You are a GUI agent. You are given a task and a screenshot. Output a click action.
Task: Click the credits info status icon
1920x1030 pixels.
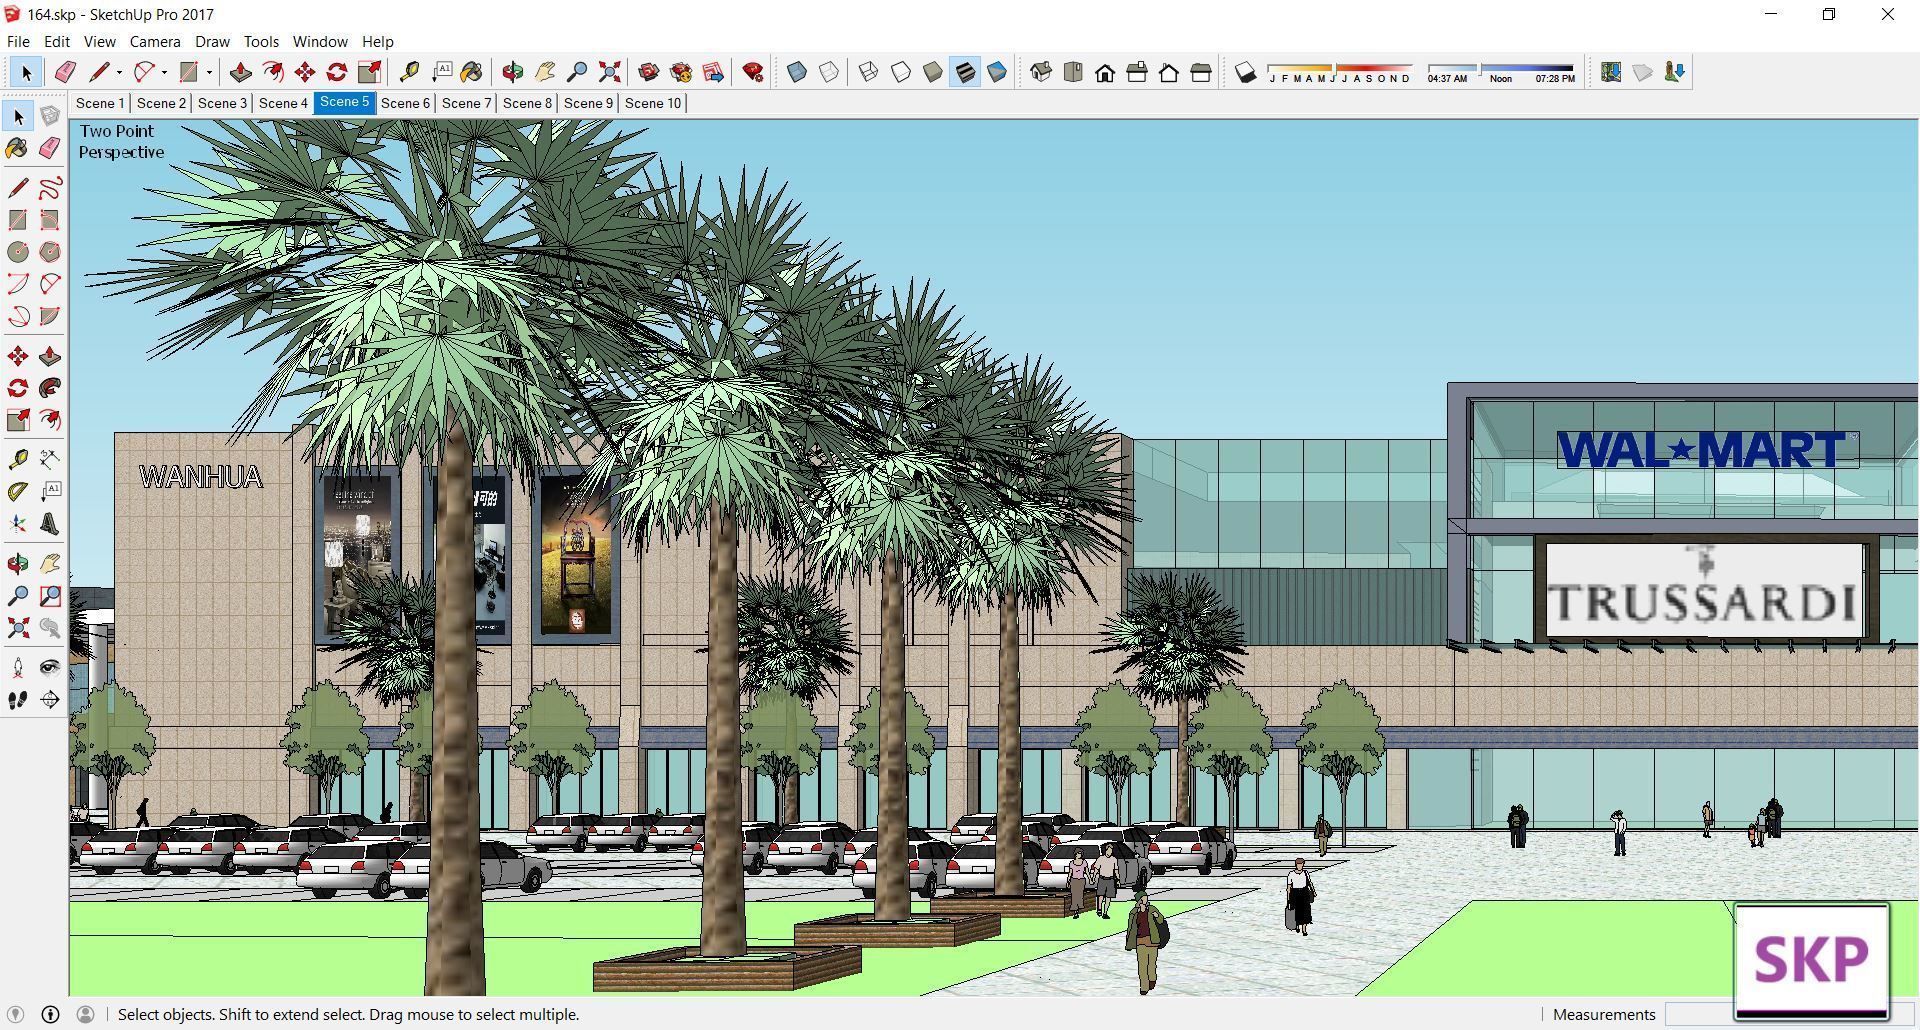50,1014
